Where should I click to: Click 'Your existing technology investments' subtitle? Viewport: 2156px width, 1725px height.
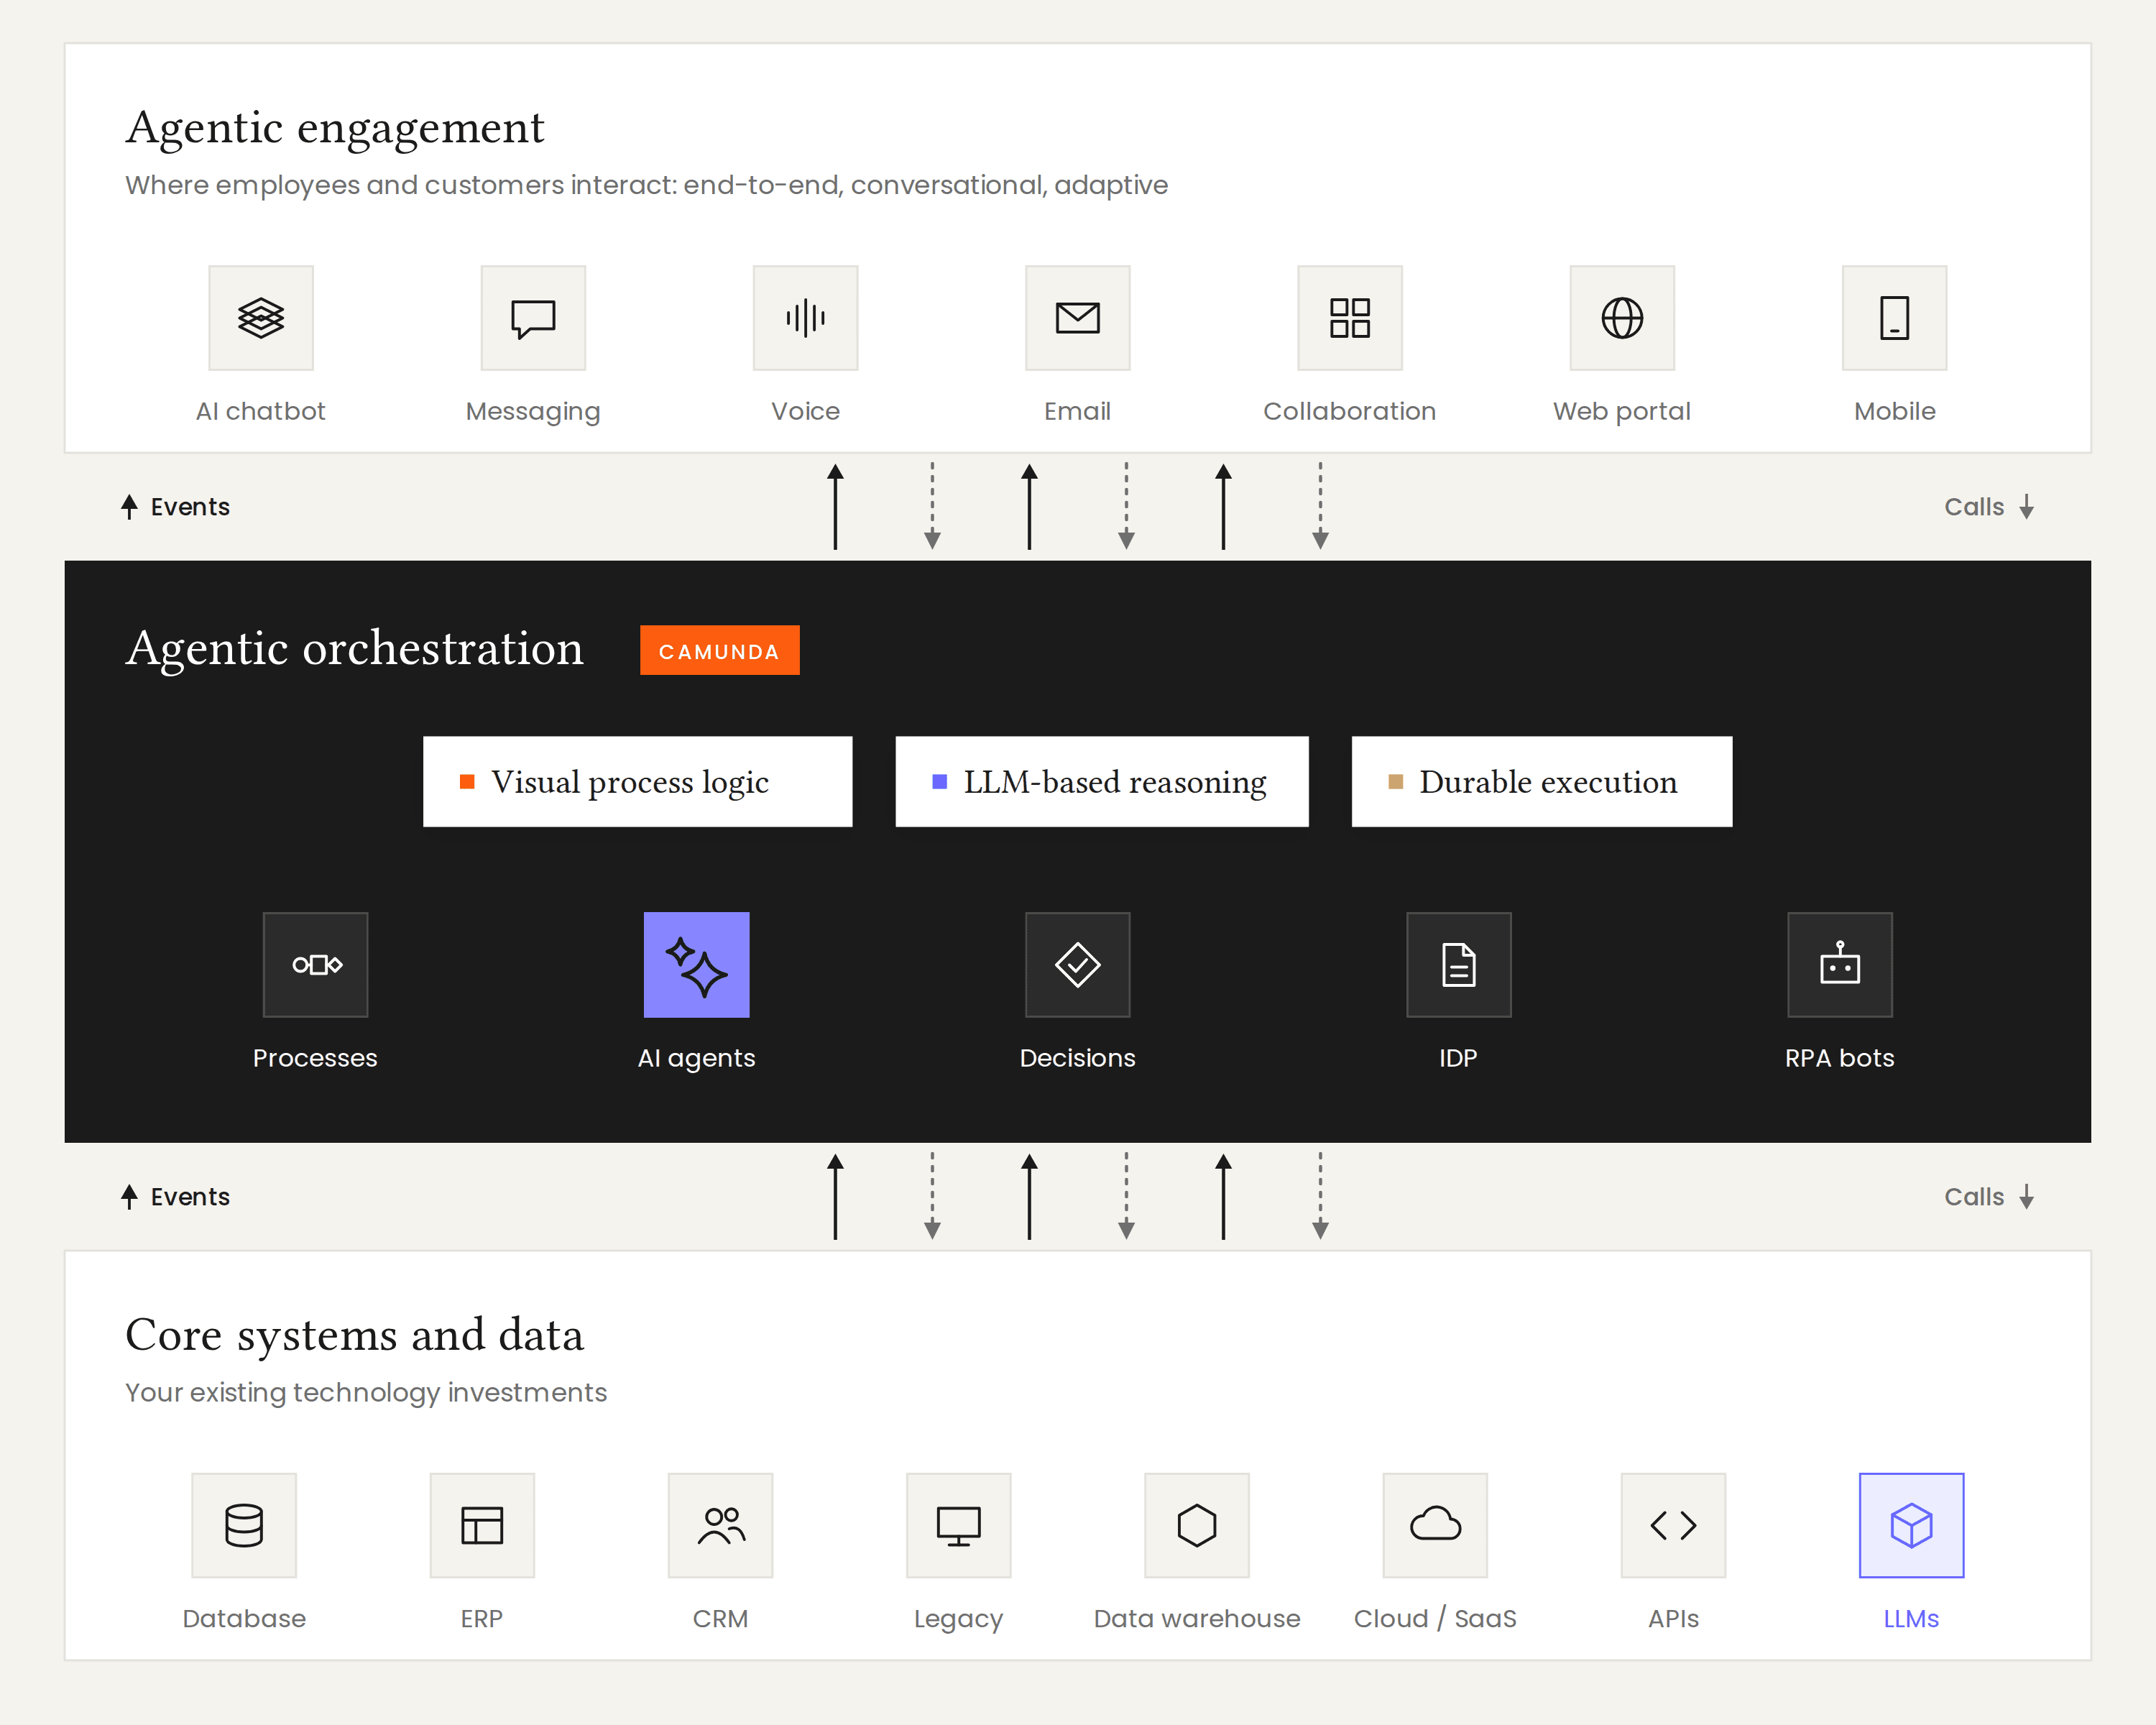366,1393
